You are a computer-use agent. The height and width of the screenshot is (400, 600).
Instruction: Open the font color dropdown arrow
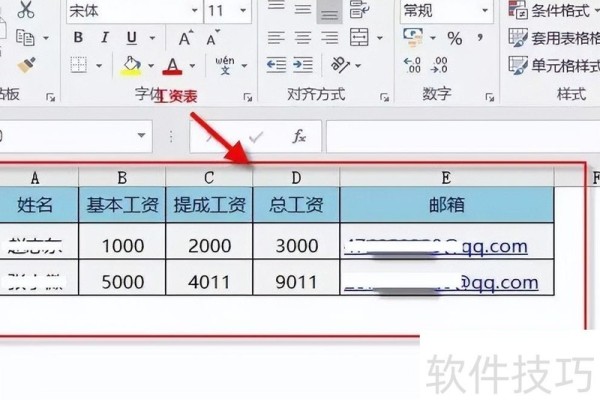point(192,66)
